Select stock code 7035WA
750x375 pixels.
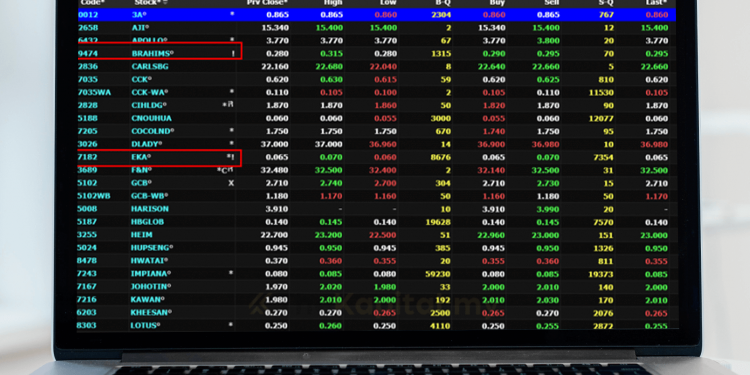(x=94, y=92)
